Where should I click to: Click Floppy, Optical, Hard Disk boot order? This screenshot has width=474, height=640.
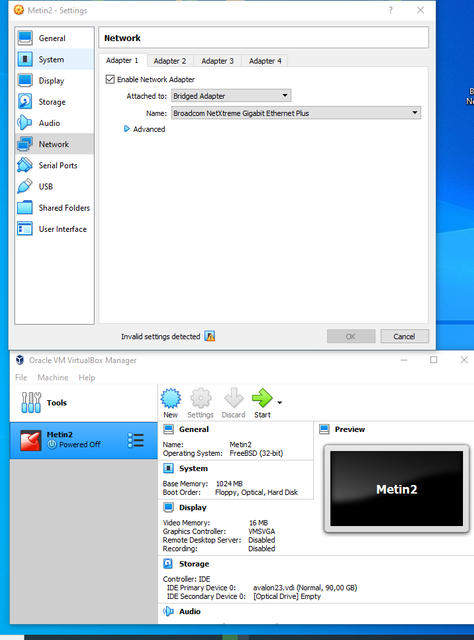256,492
